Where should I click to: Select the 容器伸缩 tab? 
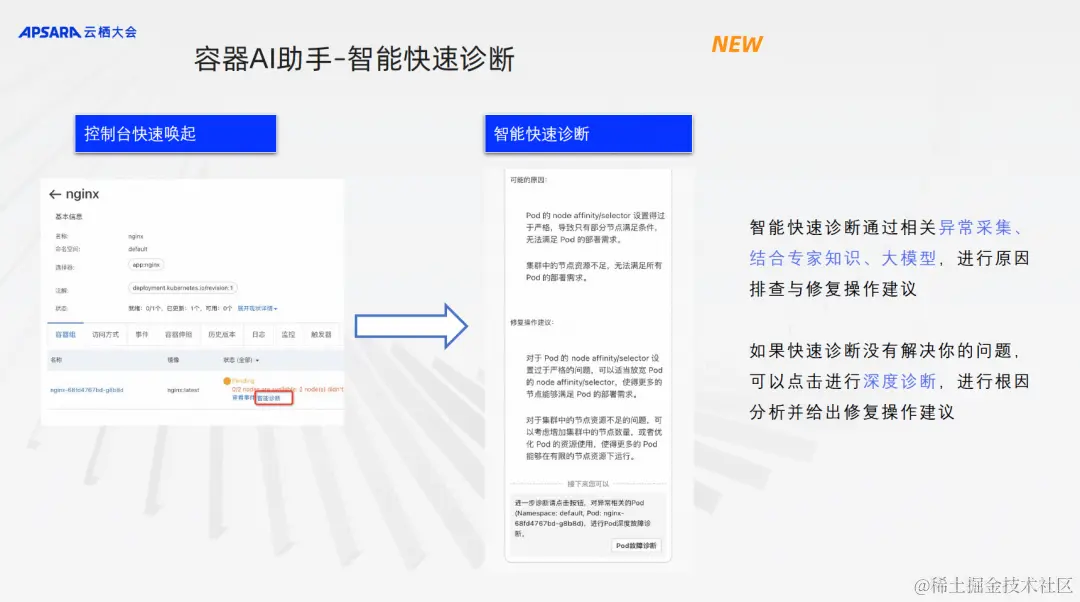coord(179,334)
